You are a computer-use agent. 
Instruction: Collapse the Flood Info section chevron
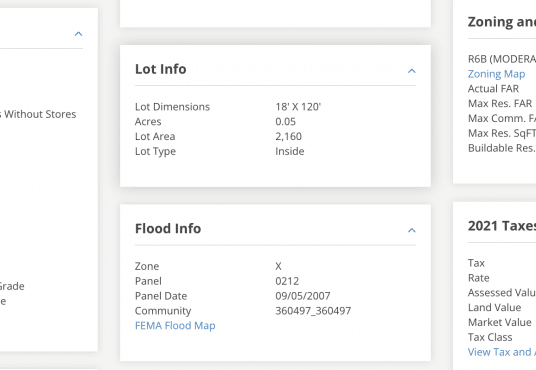point(412,230)
